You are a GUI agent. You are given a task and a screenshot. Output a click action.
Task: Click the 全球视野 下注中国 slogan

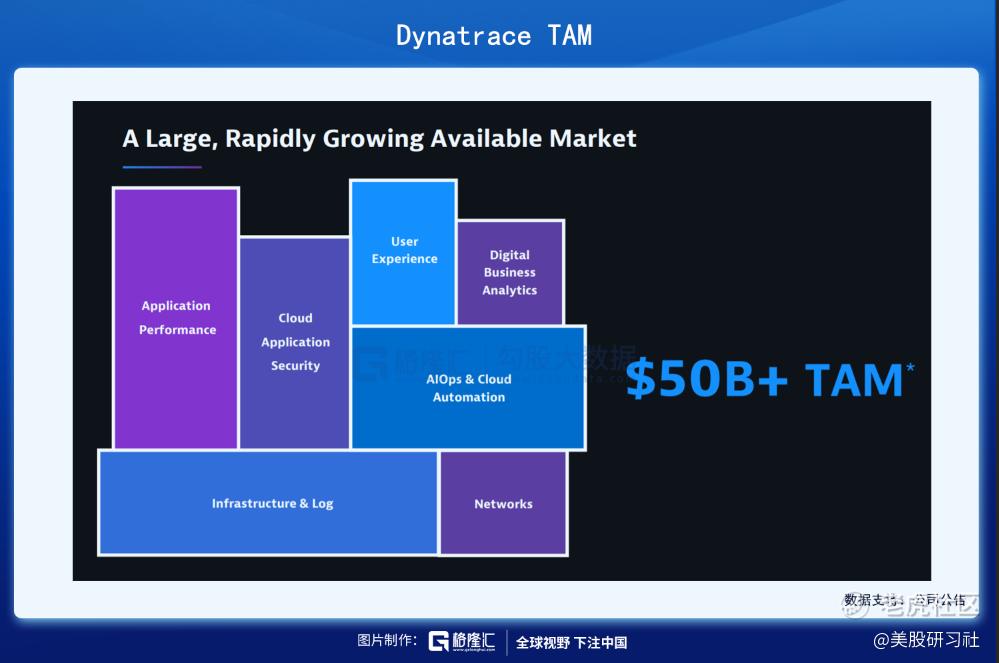571,643
